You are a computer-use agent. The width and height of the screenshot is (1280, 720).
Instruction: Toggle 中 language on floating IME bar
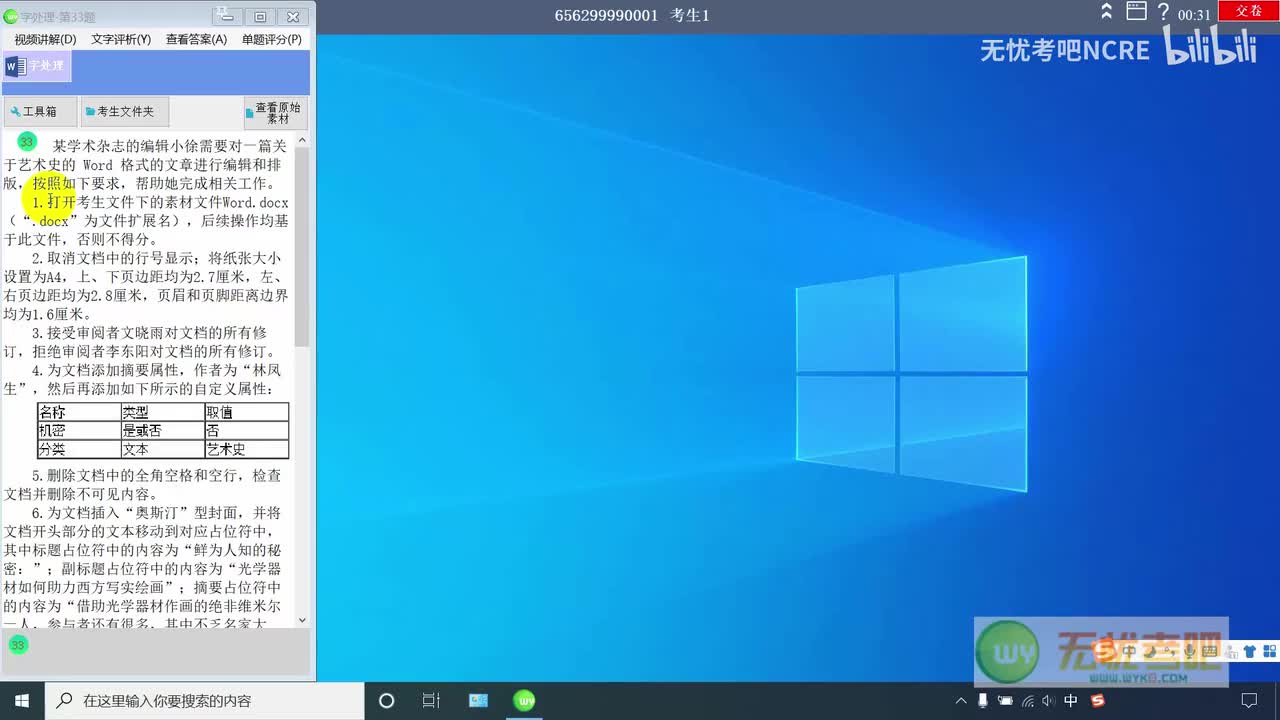pos(1130,652)
